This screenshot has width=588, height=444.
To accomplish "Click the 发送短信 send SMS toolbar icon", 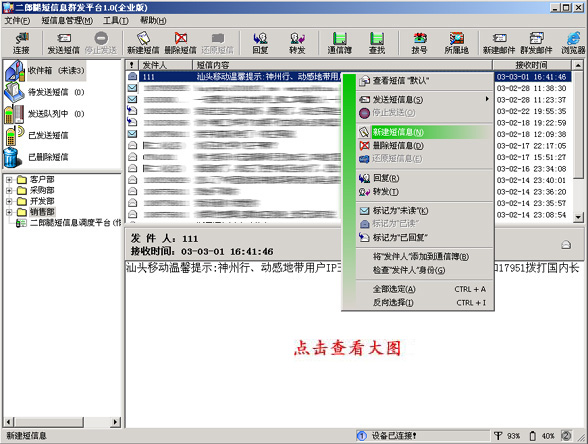I will (x=63, y=43).
